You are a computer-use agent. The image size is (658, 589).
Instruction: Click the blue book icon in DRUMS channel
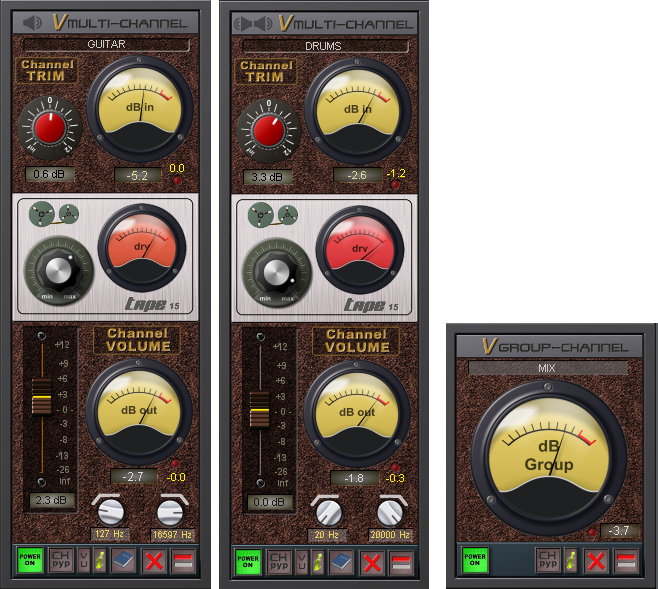[x=341, y=560]
